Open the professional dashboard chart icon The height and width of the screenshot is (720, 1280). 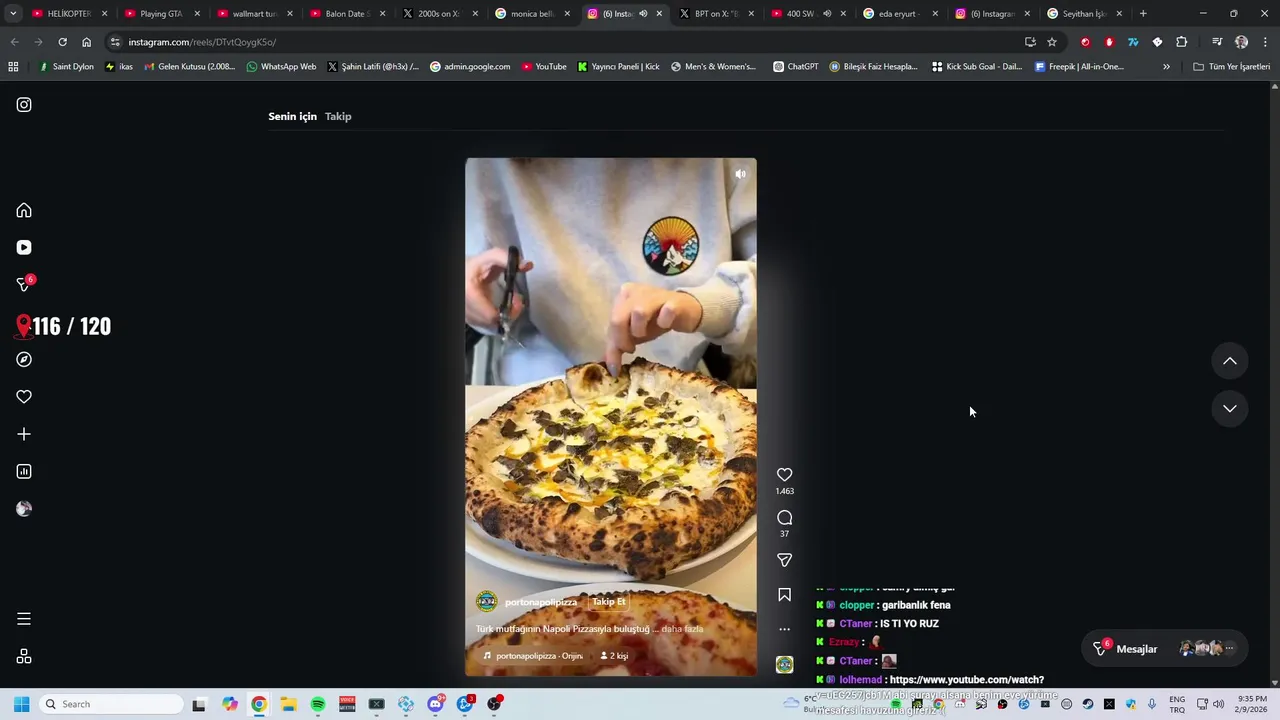pos(24,471)
